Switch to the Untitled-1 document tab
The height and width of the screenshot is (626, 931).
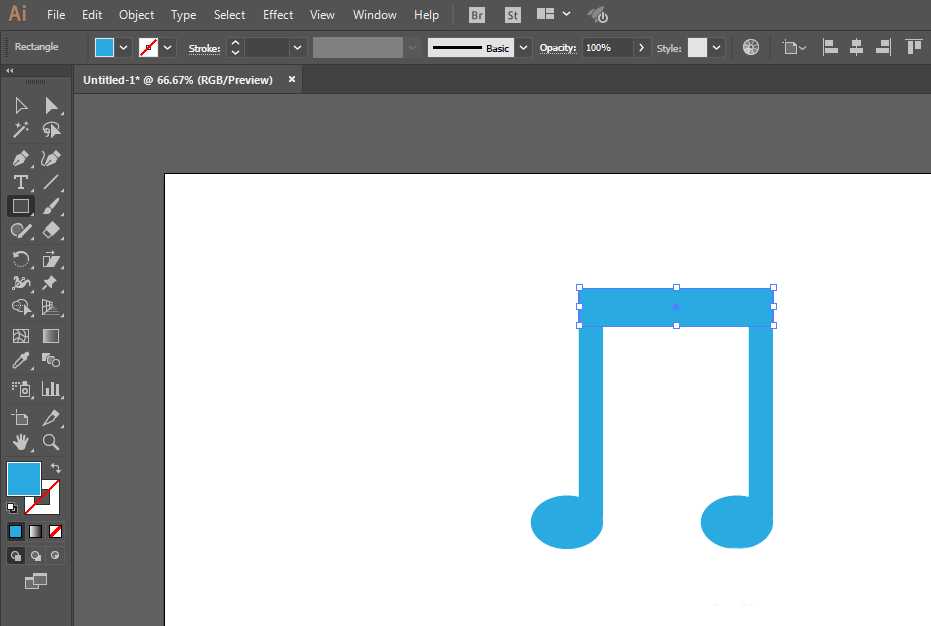tap(180, 78)
